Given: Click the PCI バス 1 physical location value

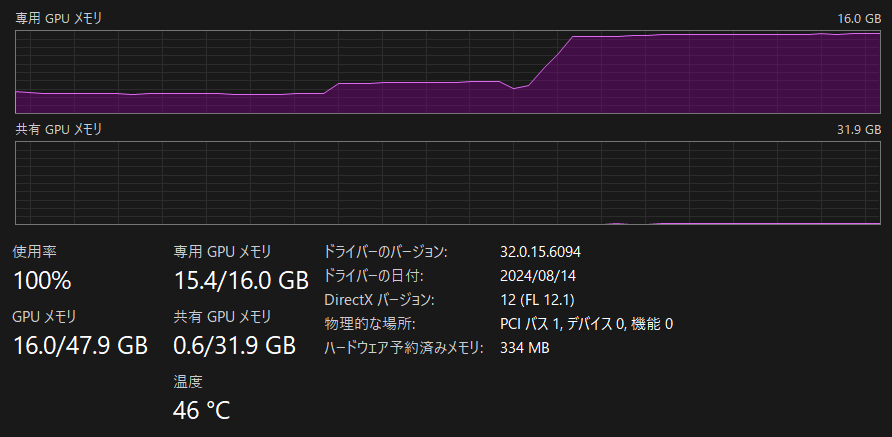Looking at the screenshot, I should pyautogui.click(x=586, y=324).
